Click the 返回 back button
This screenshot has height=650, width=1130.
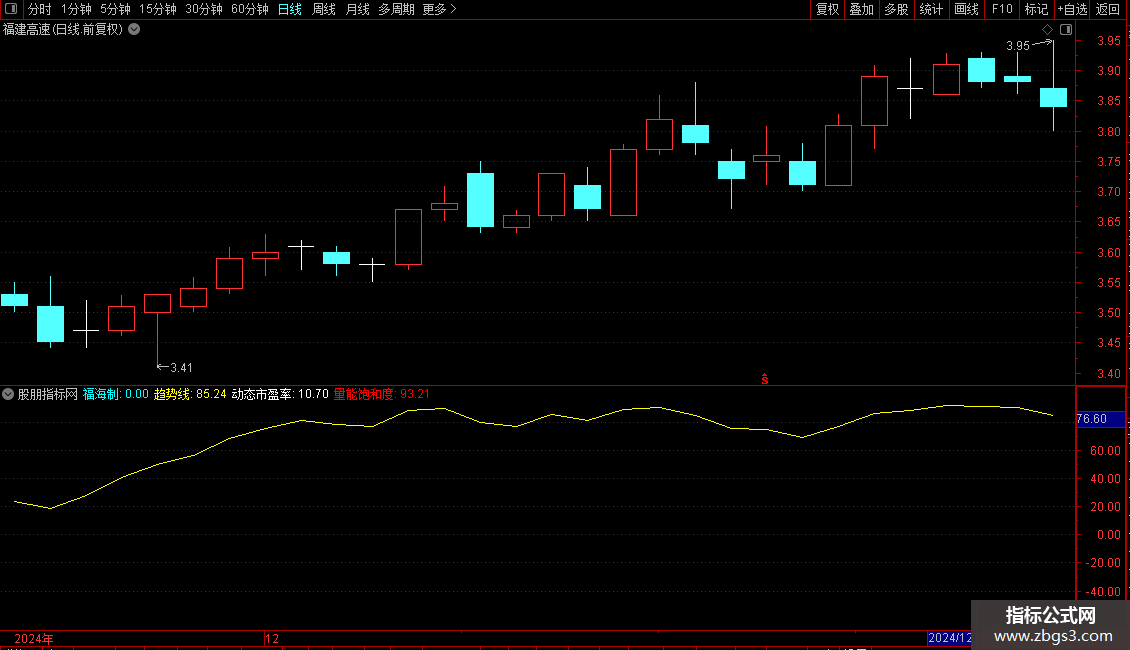1108,9
